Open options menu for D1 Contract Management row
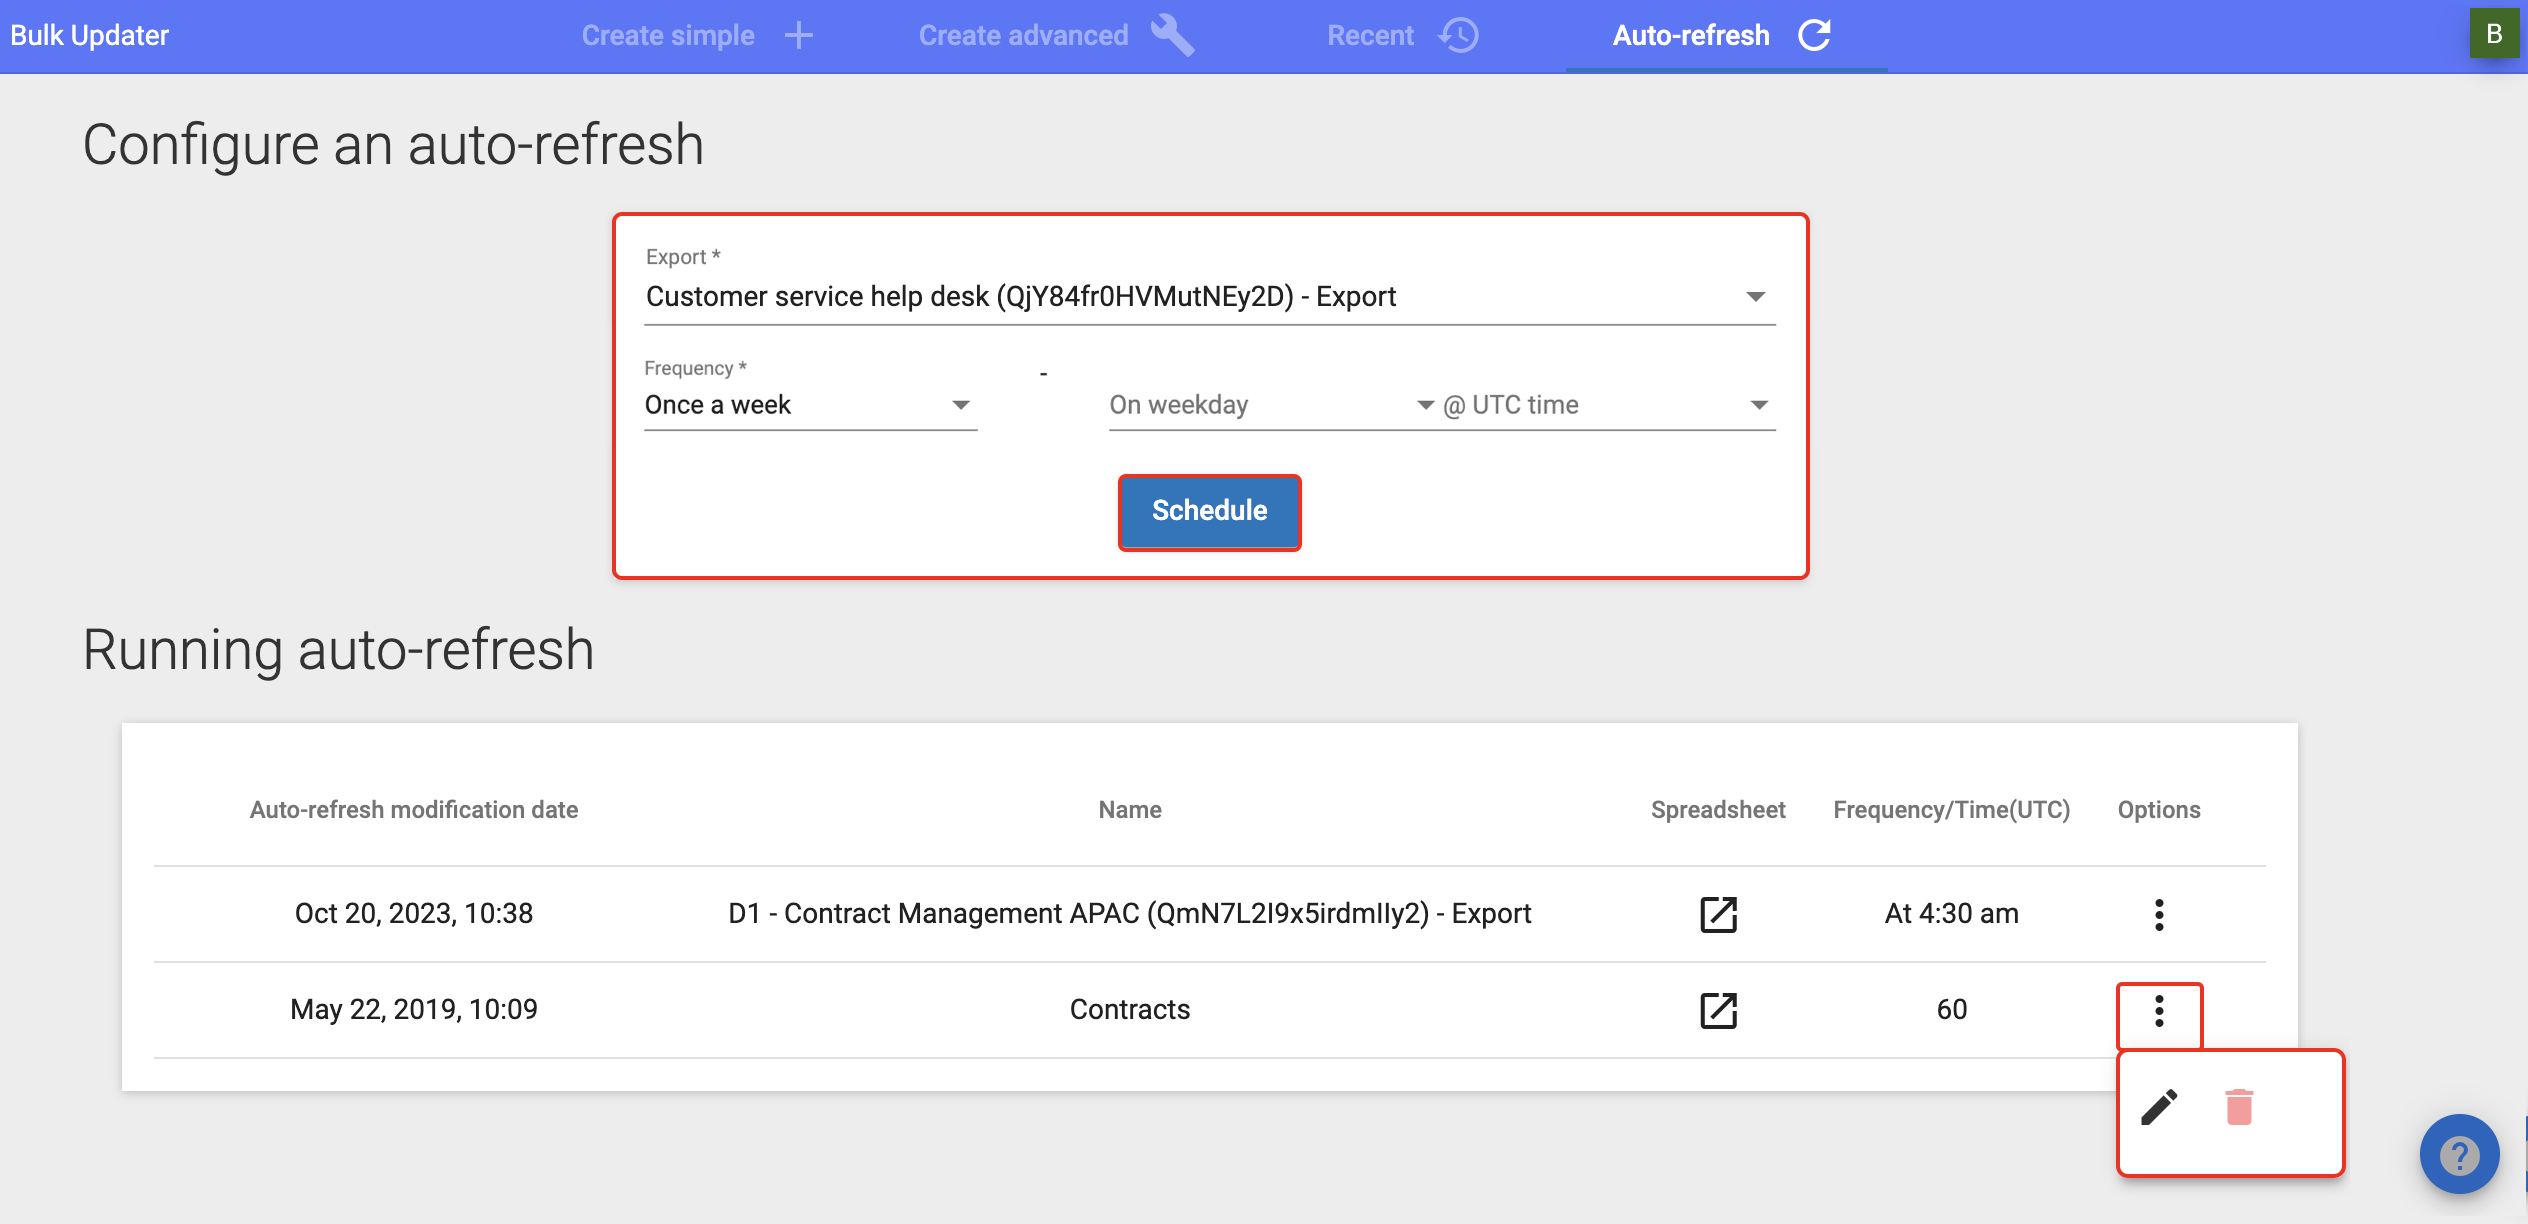Viewport: 2528px width, 1224px height. 2159,914
